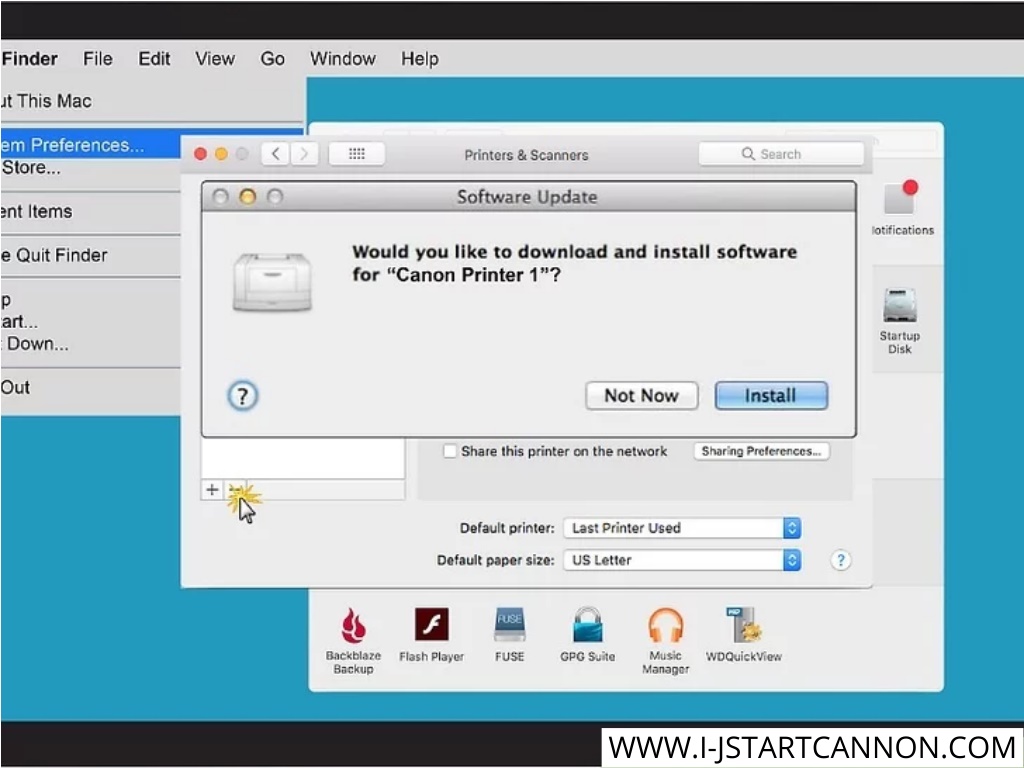Open Printers & Scanners help button

840,560
